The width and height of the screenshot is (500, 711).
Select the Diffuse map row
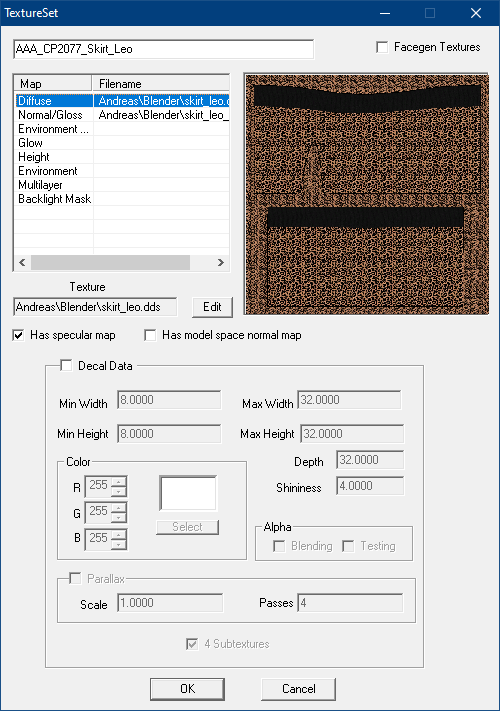[122, 101]
